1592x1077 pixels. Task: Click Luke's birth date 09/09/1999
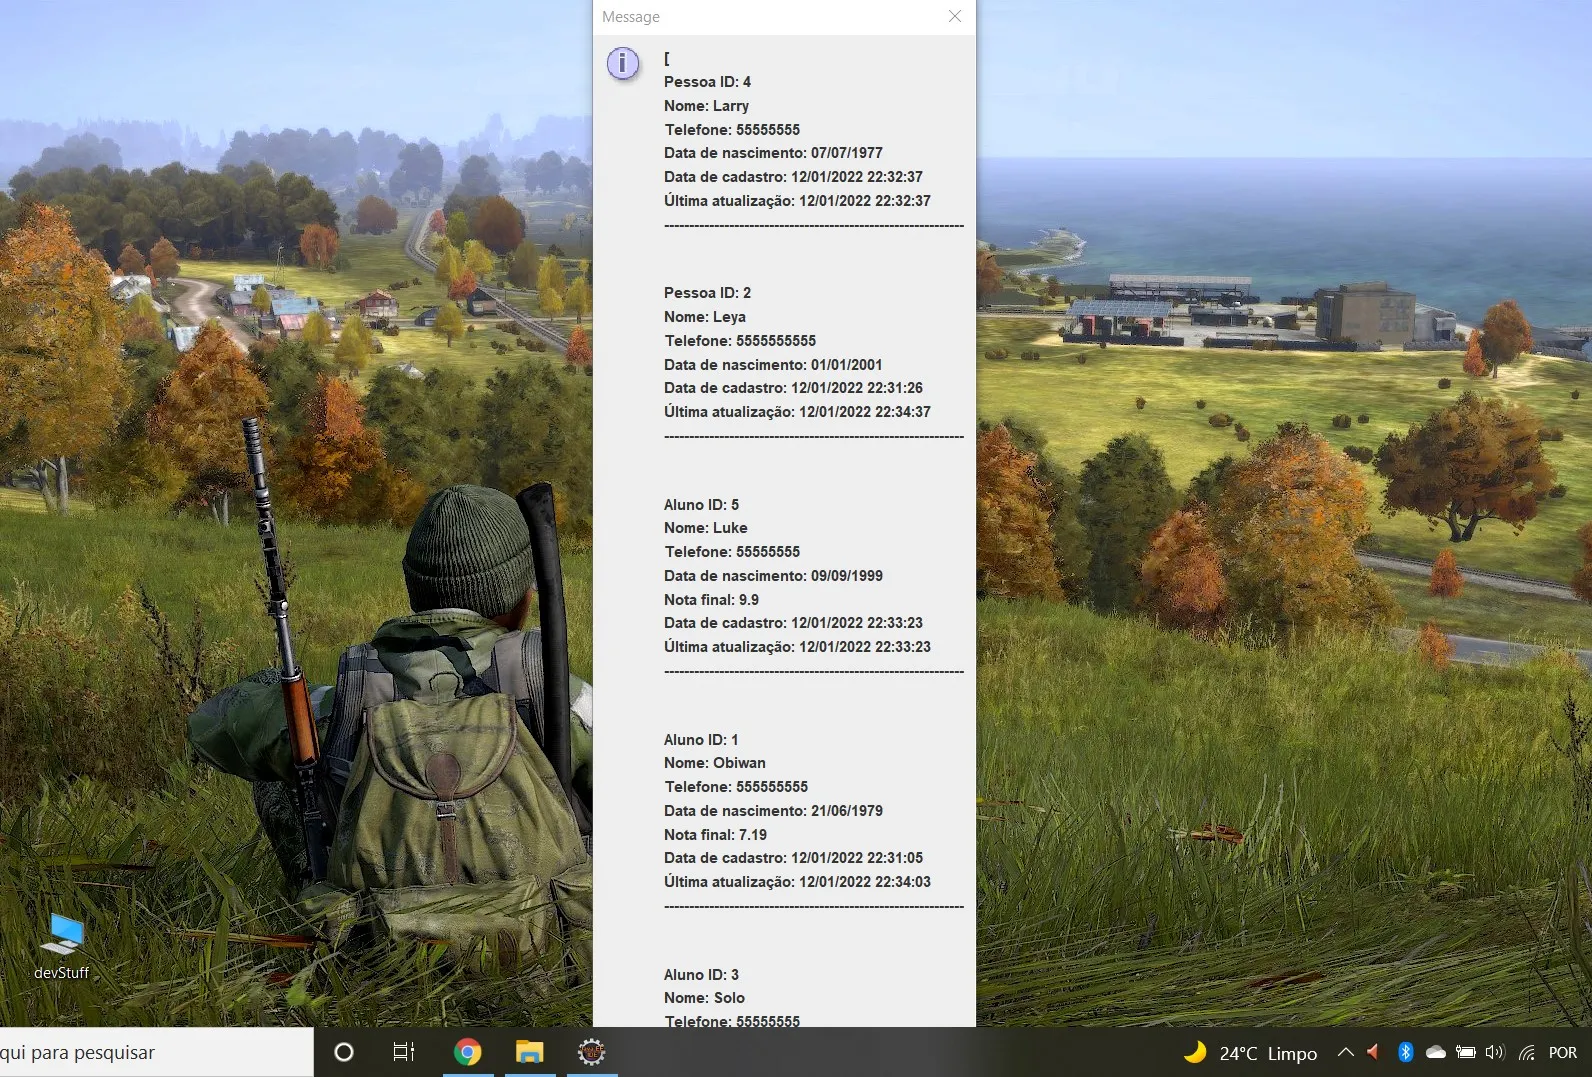(847, 576)
